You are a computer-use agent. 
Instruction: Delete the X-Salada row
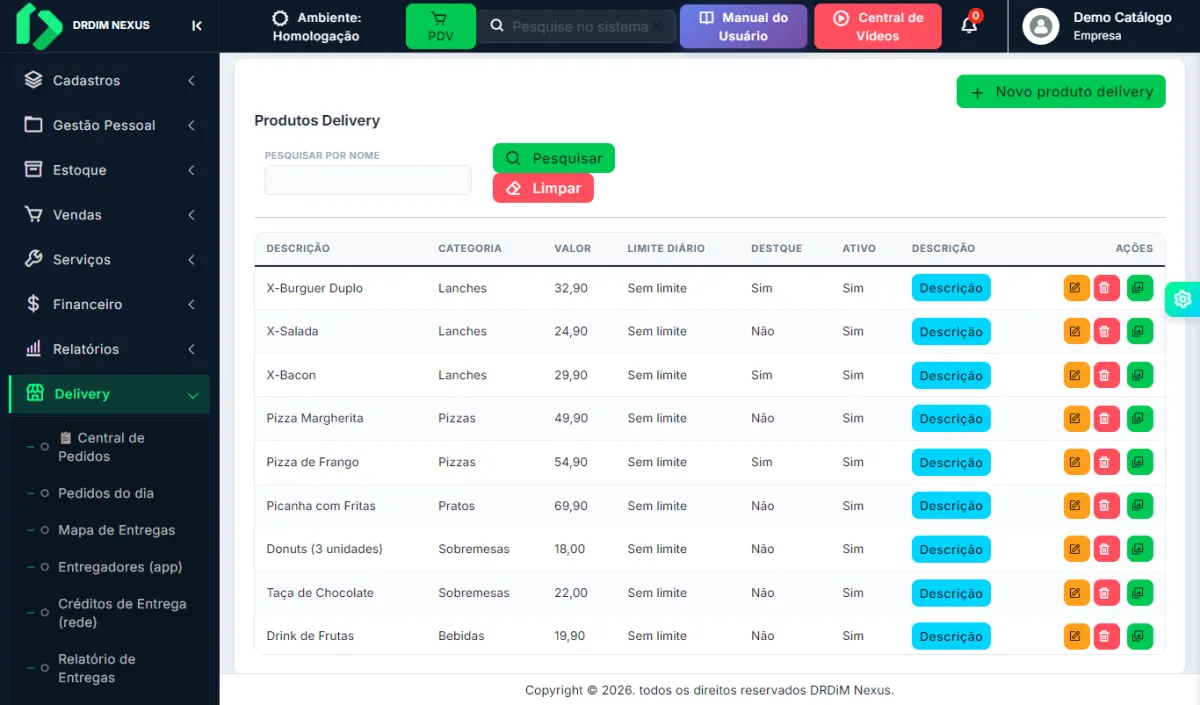coord(1106,331)
